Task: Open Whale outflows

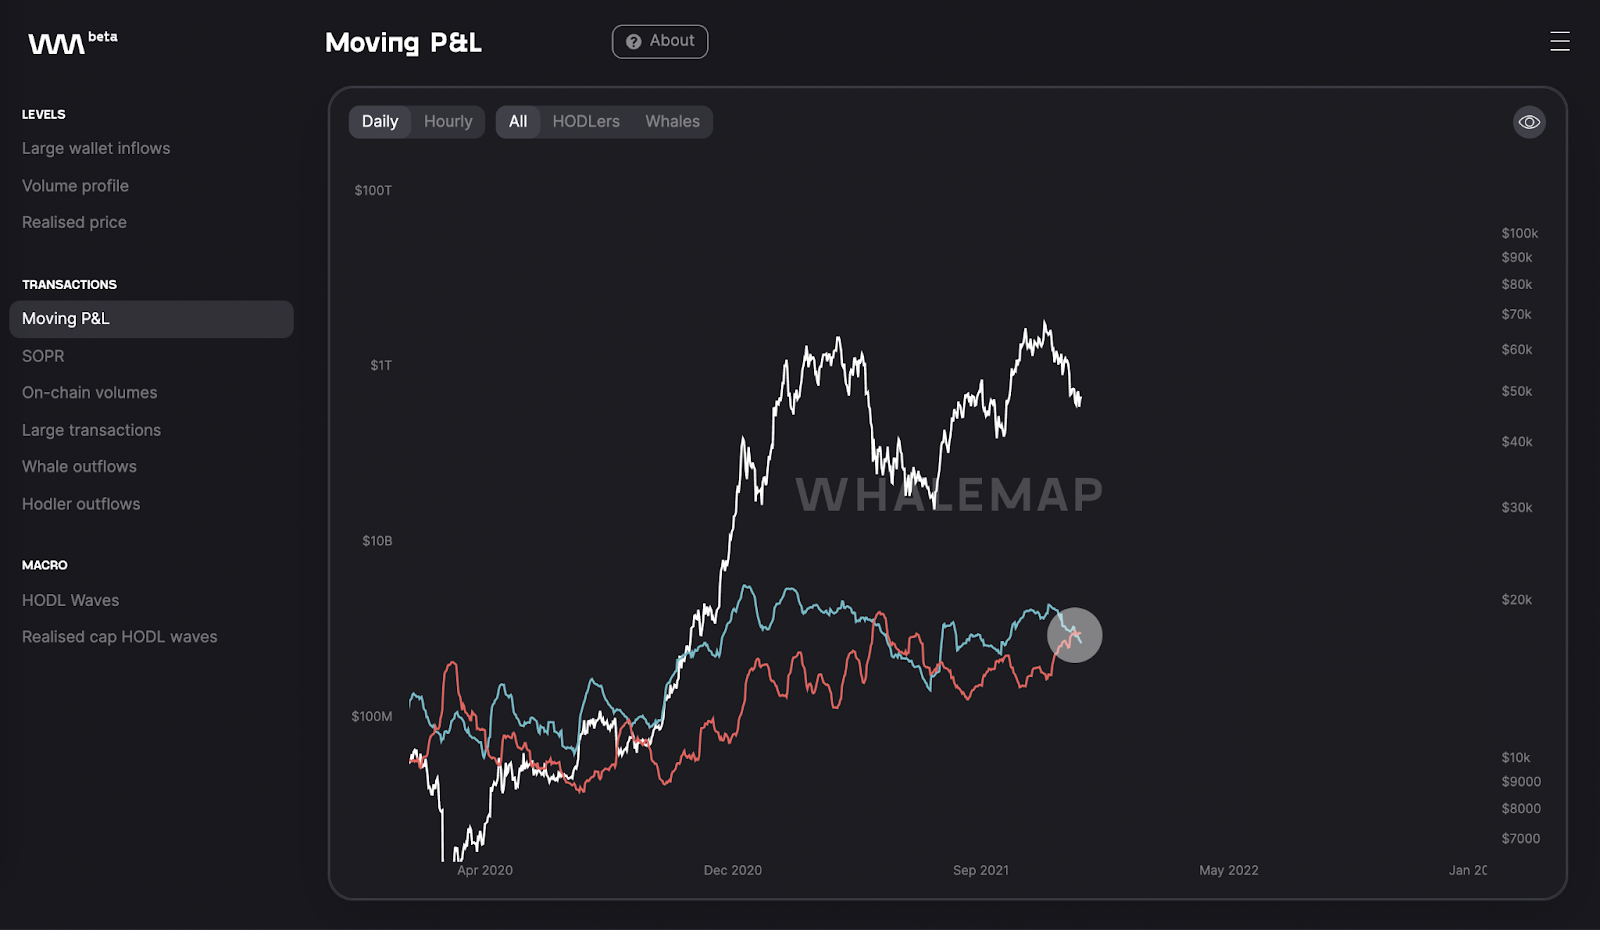Action: (x=79, y=466)
